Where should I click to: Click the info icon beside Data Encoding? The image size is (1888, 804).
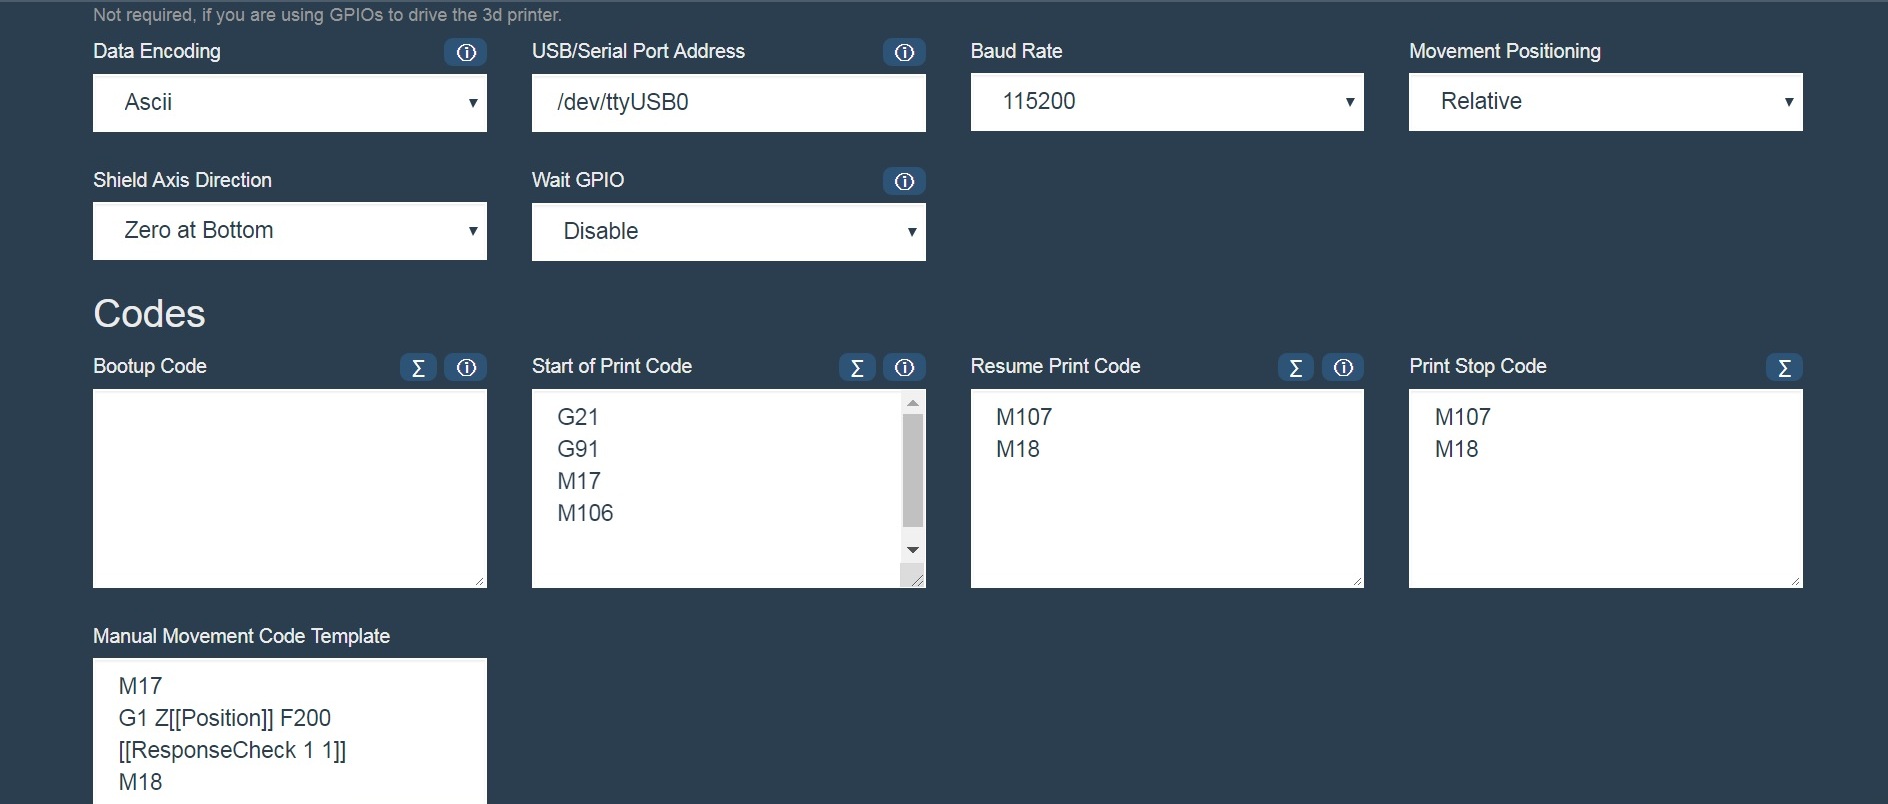[465, 52]
